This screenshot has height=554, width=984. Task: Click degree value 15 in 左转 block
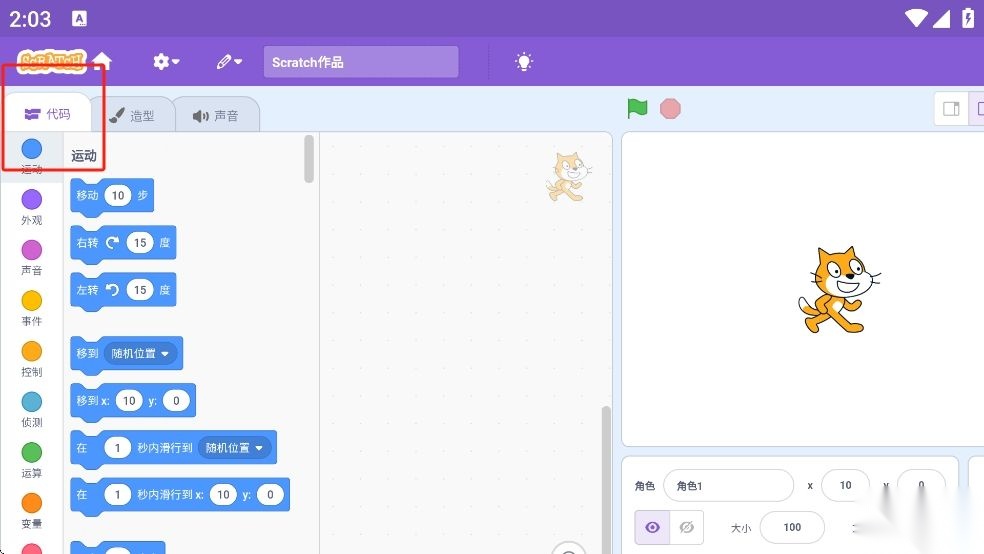(140, 290)
